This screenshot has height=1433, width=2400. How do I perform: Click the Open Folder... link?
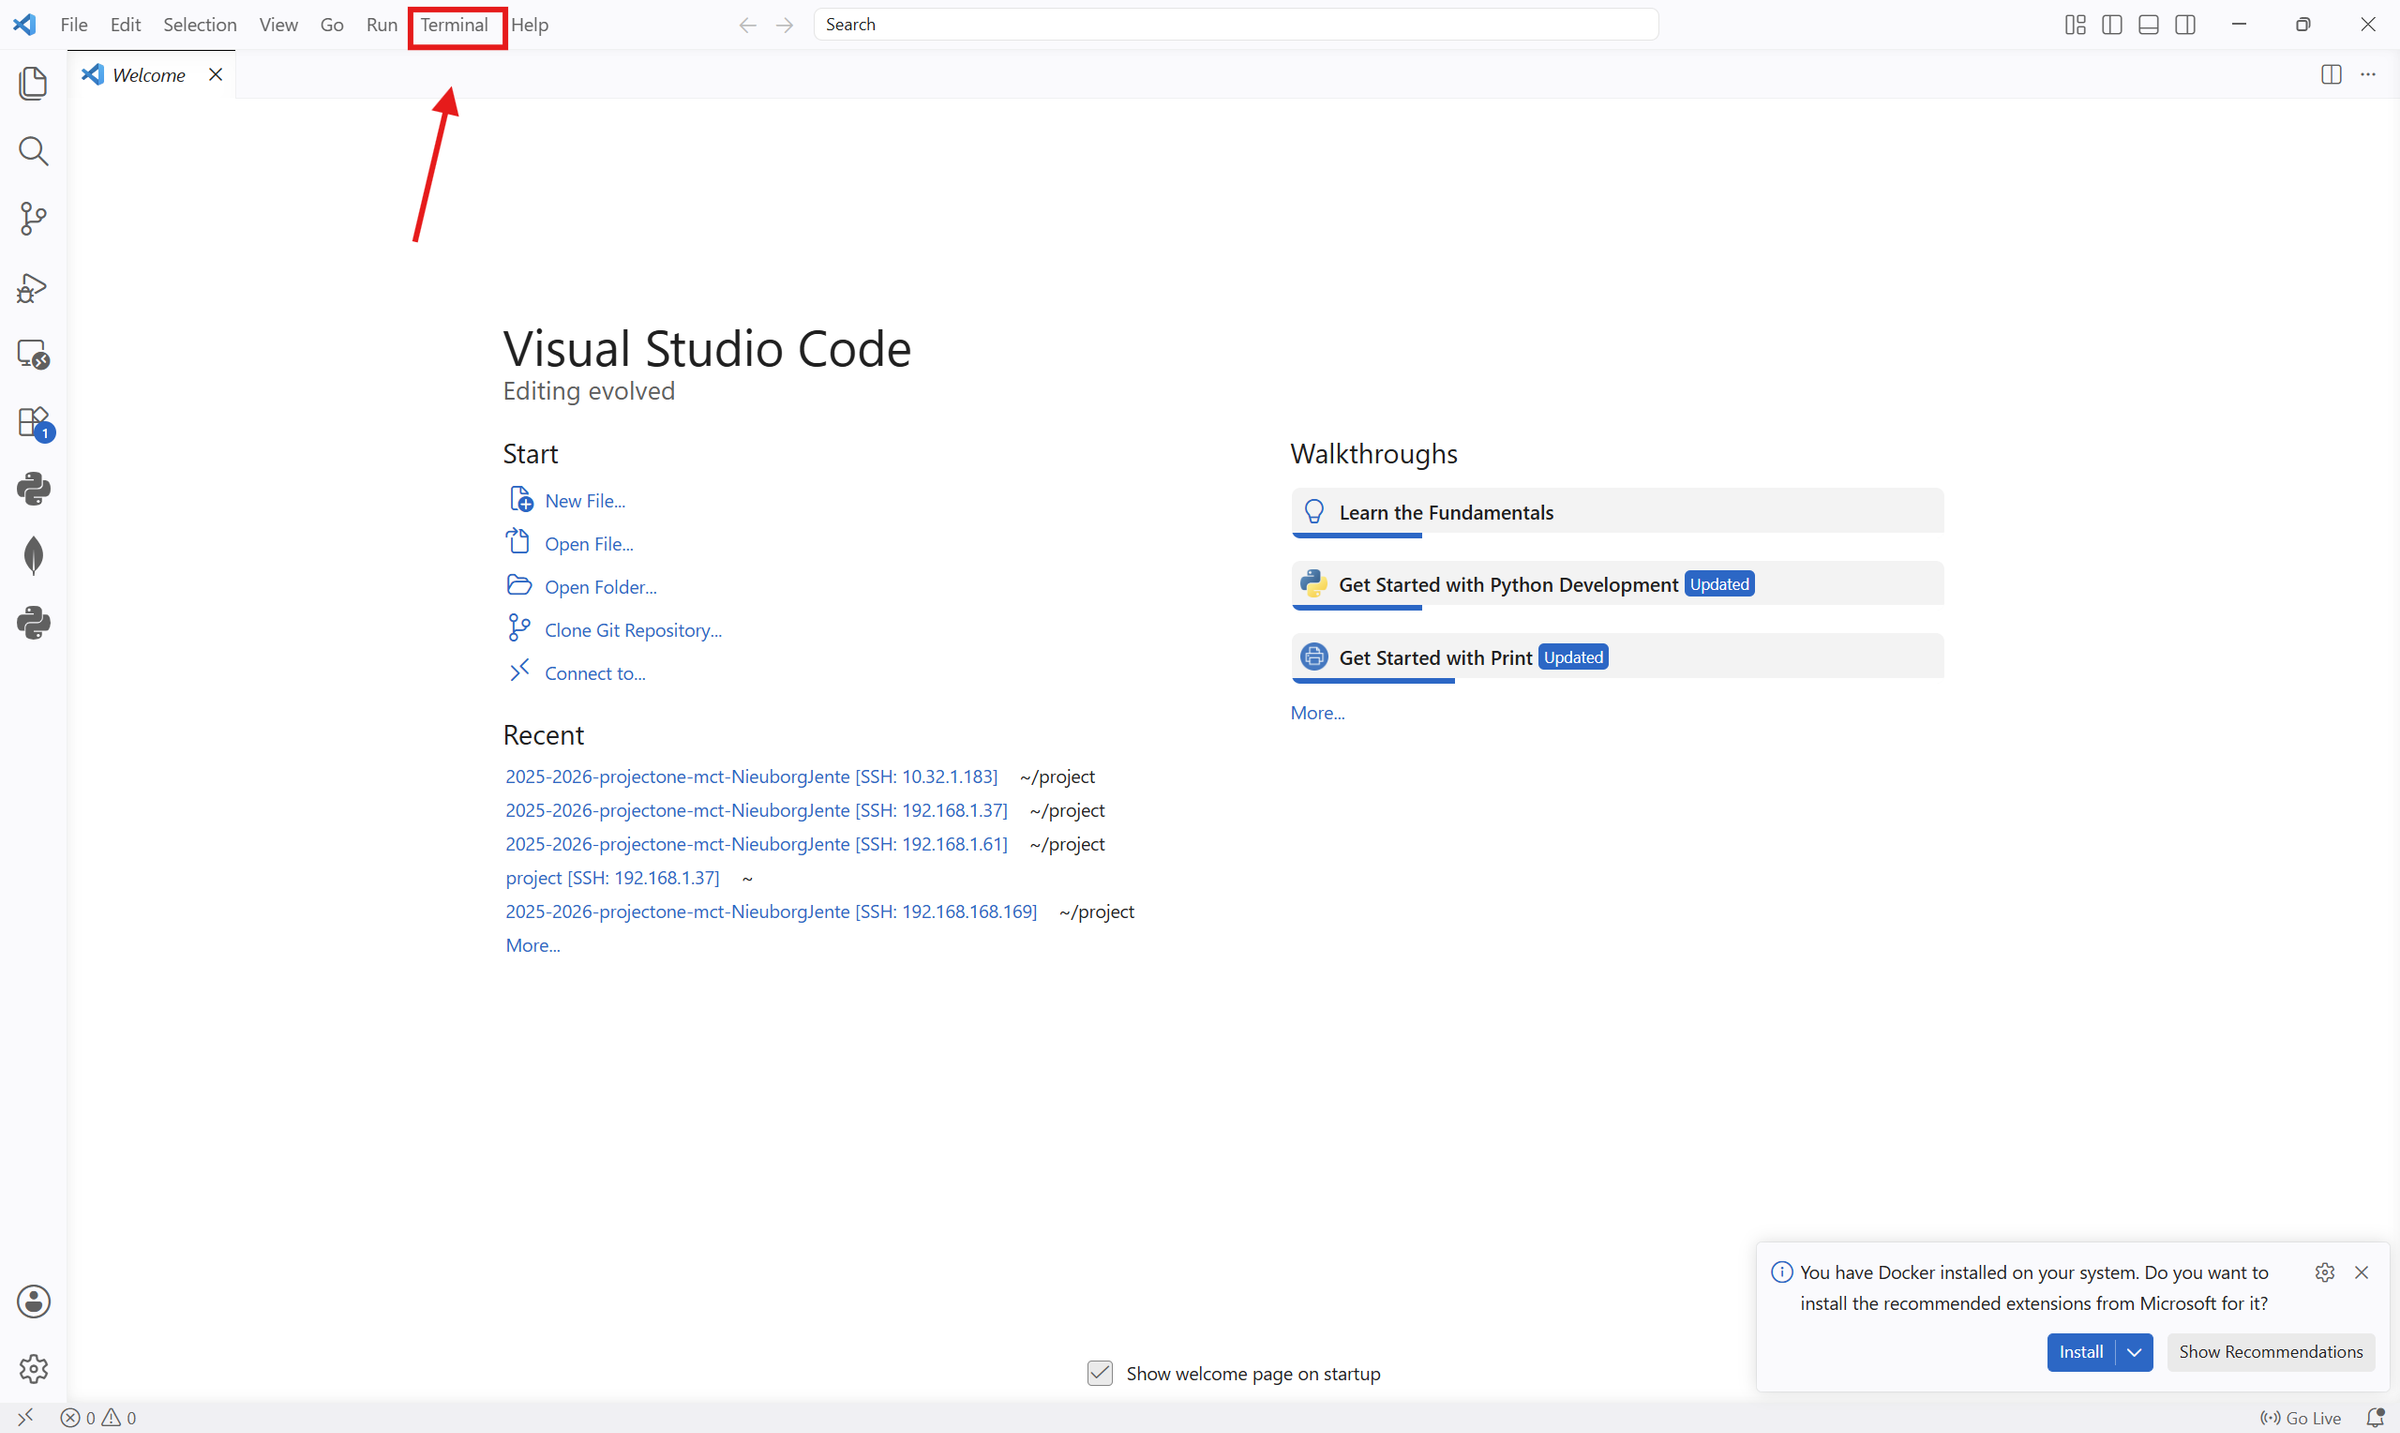pyautogui.click(x=601, y=587)
